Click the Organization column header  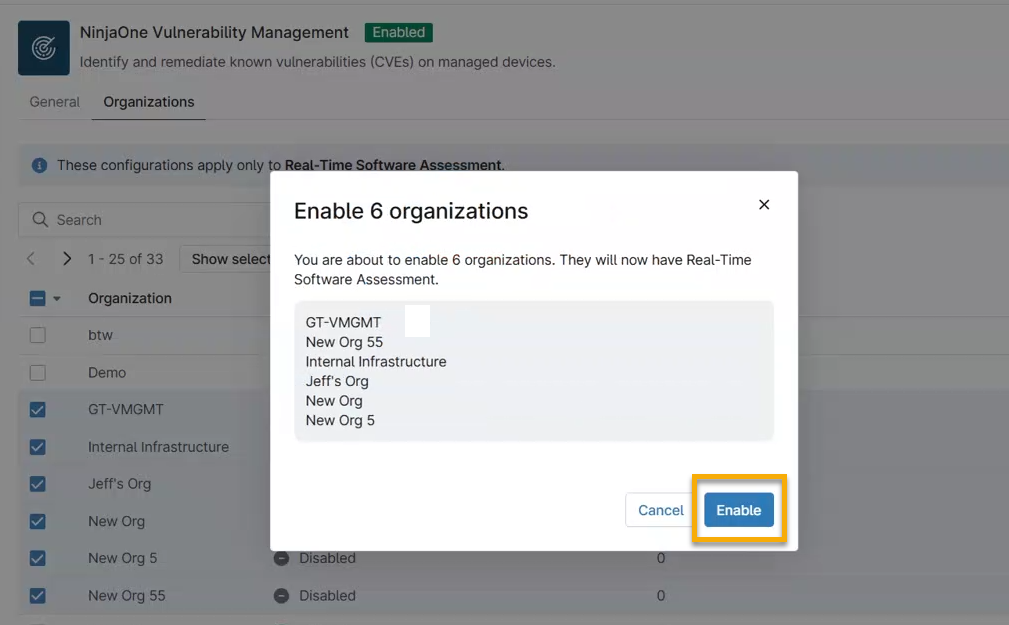pos(130,298)
